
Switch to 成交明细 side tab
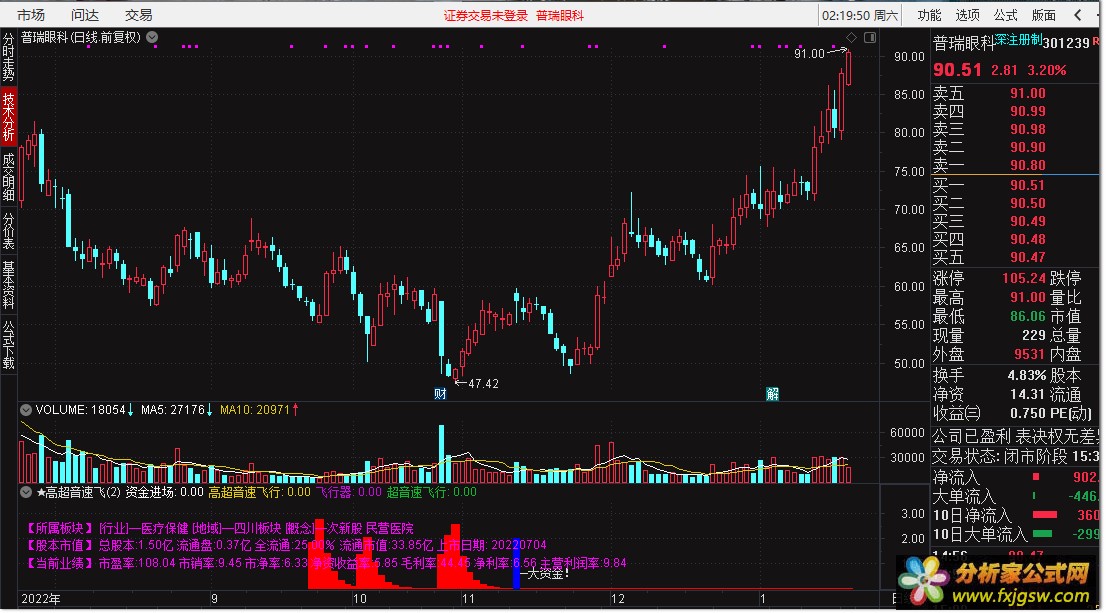coord(8,177)
